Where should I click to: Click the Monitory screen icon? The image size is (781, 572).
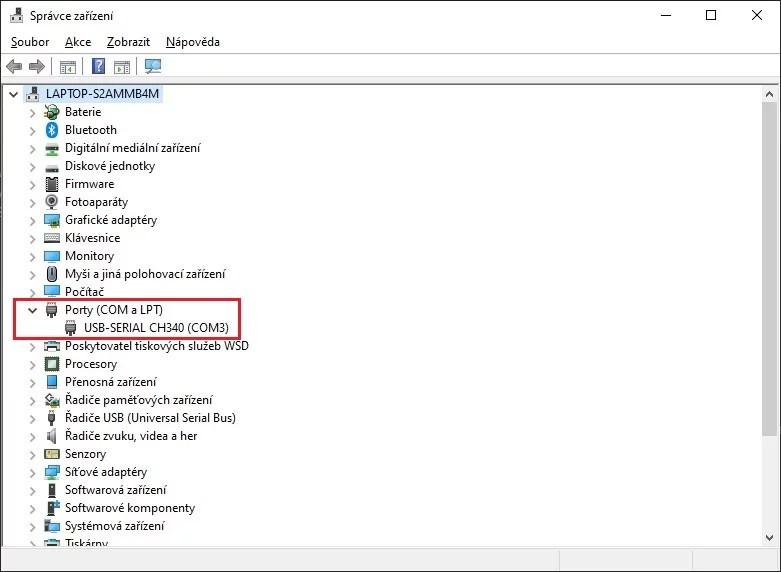[x=52, y=256]
